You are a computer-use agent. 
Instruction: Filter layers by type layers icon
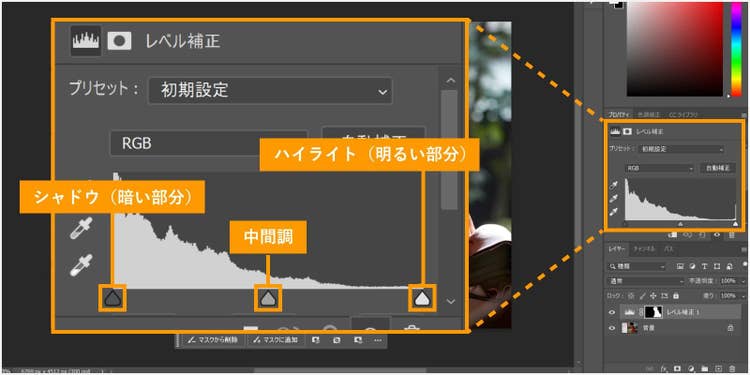pyautogui.click(x=705, y=266)
